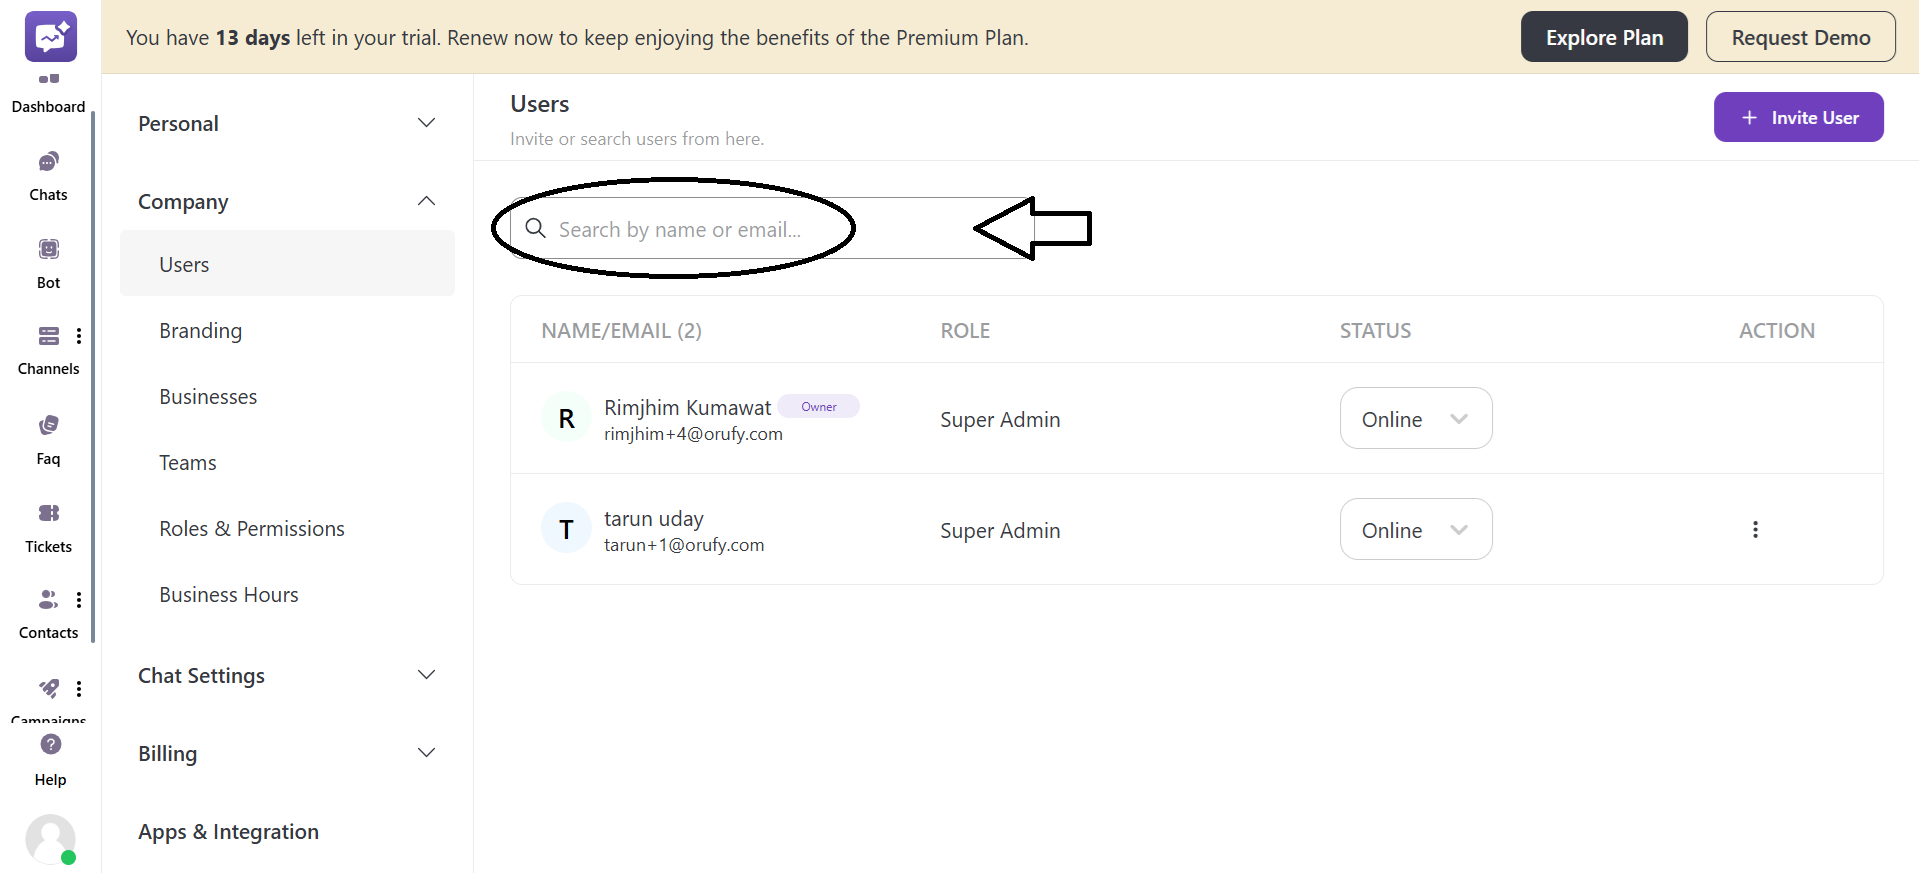Click the Invite User button
1919x877 pixels.
click(x=1798, y=117)
